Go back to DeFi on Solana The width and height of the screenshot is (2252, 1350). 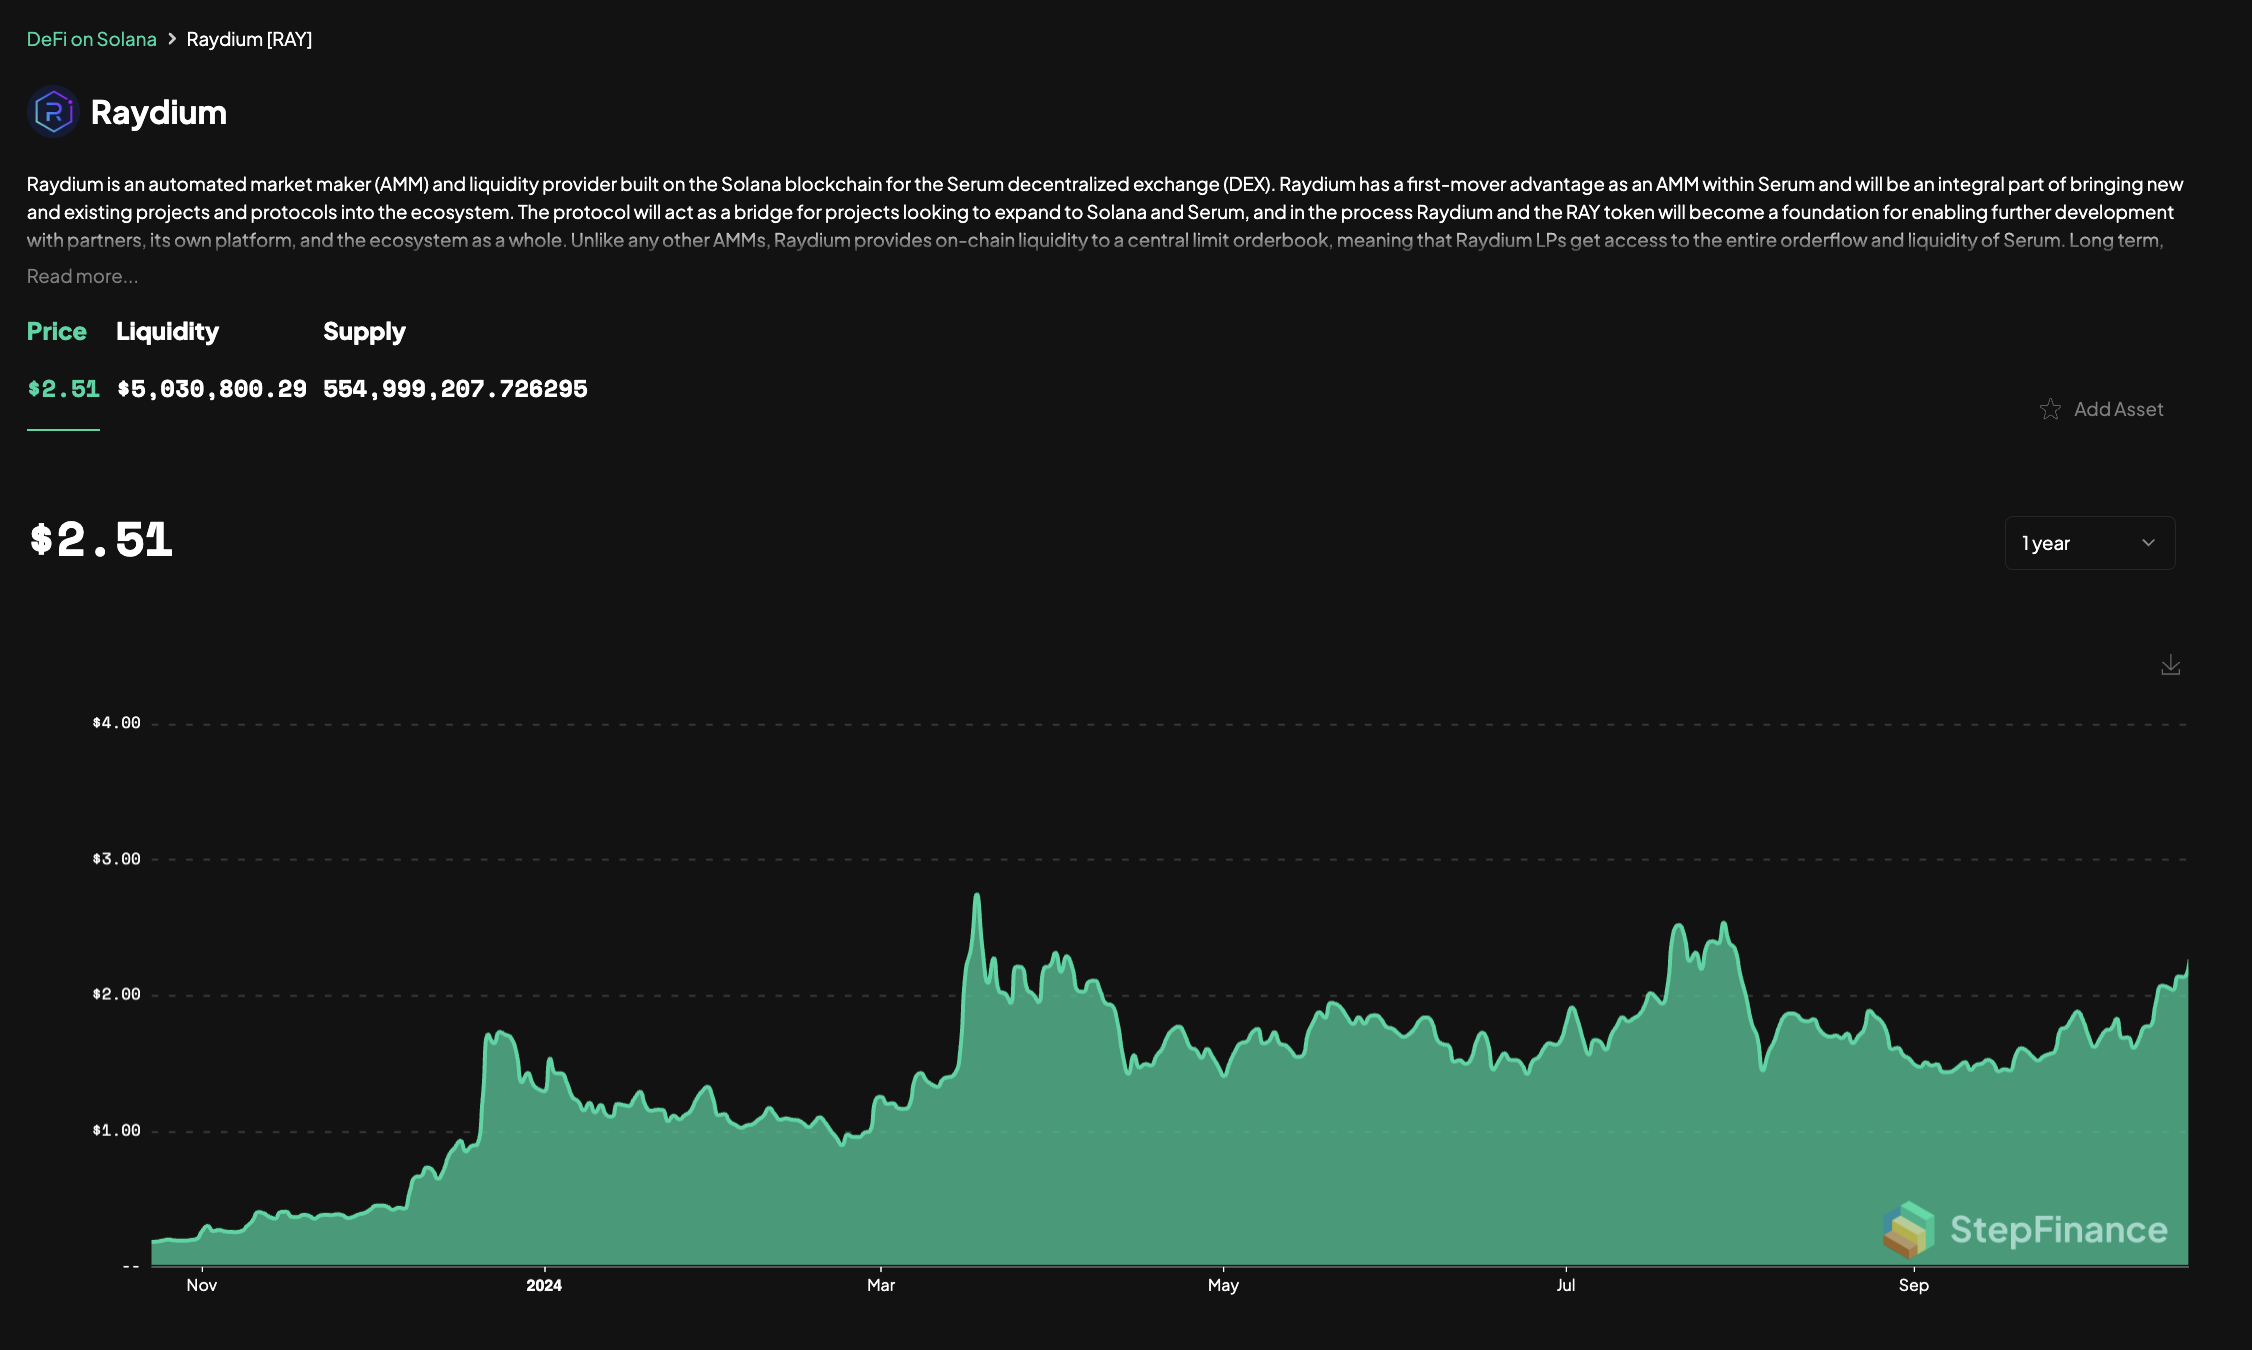(x=91, y=39)
